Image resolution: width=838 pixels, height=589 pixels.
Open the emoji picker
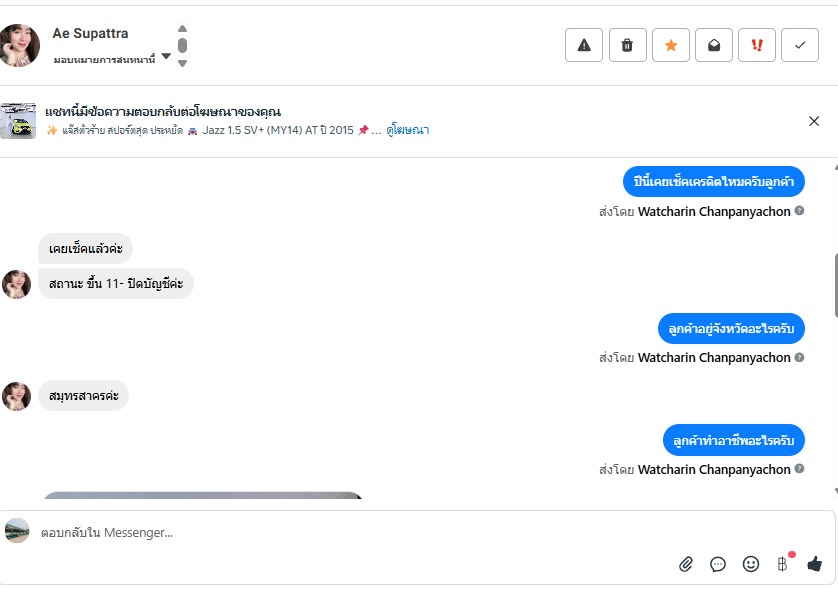coord(751,564)
